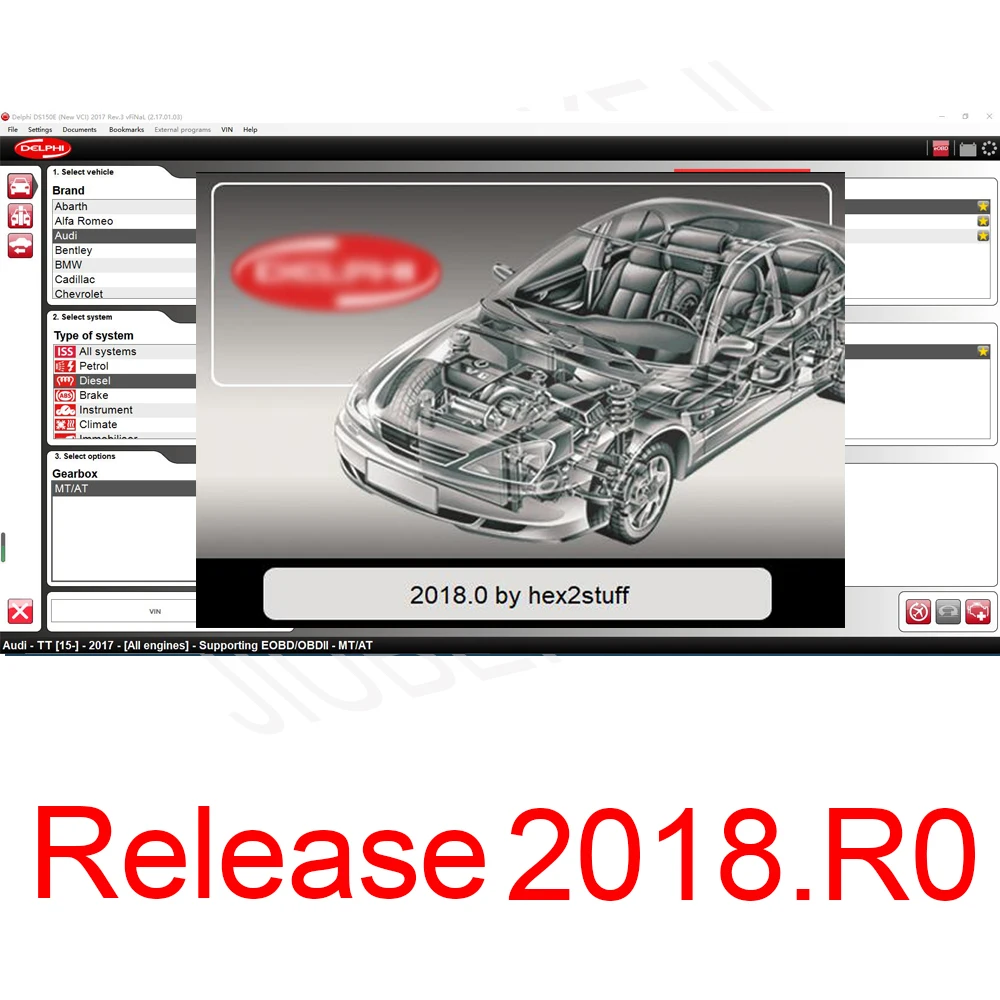Select the ABS Brake icon
1000x1000 pixels.
pos(65,395)
